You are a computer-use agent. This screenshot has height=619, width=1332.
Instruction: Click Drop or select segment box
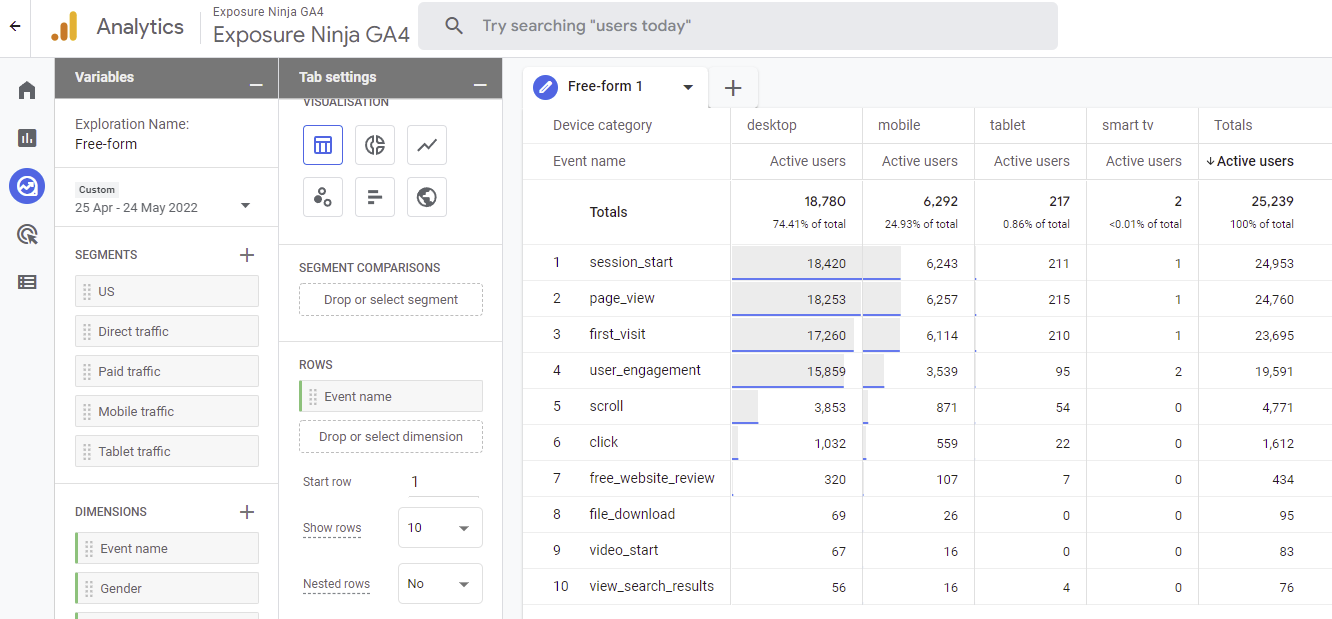pyautogui.click(x=390, y=300)
